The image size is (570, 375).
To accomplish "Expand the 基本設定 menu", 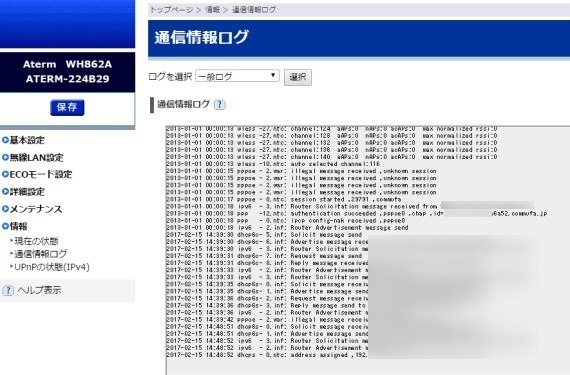I will pyautogui.click(x=27, y=140).
